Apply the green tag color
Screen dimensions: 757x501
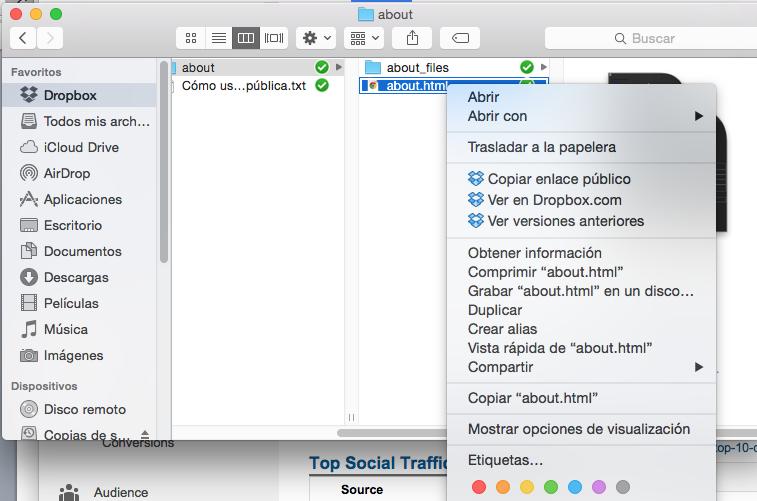click(551, 487)
